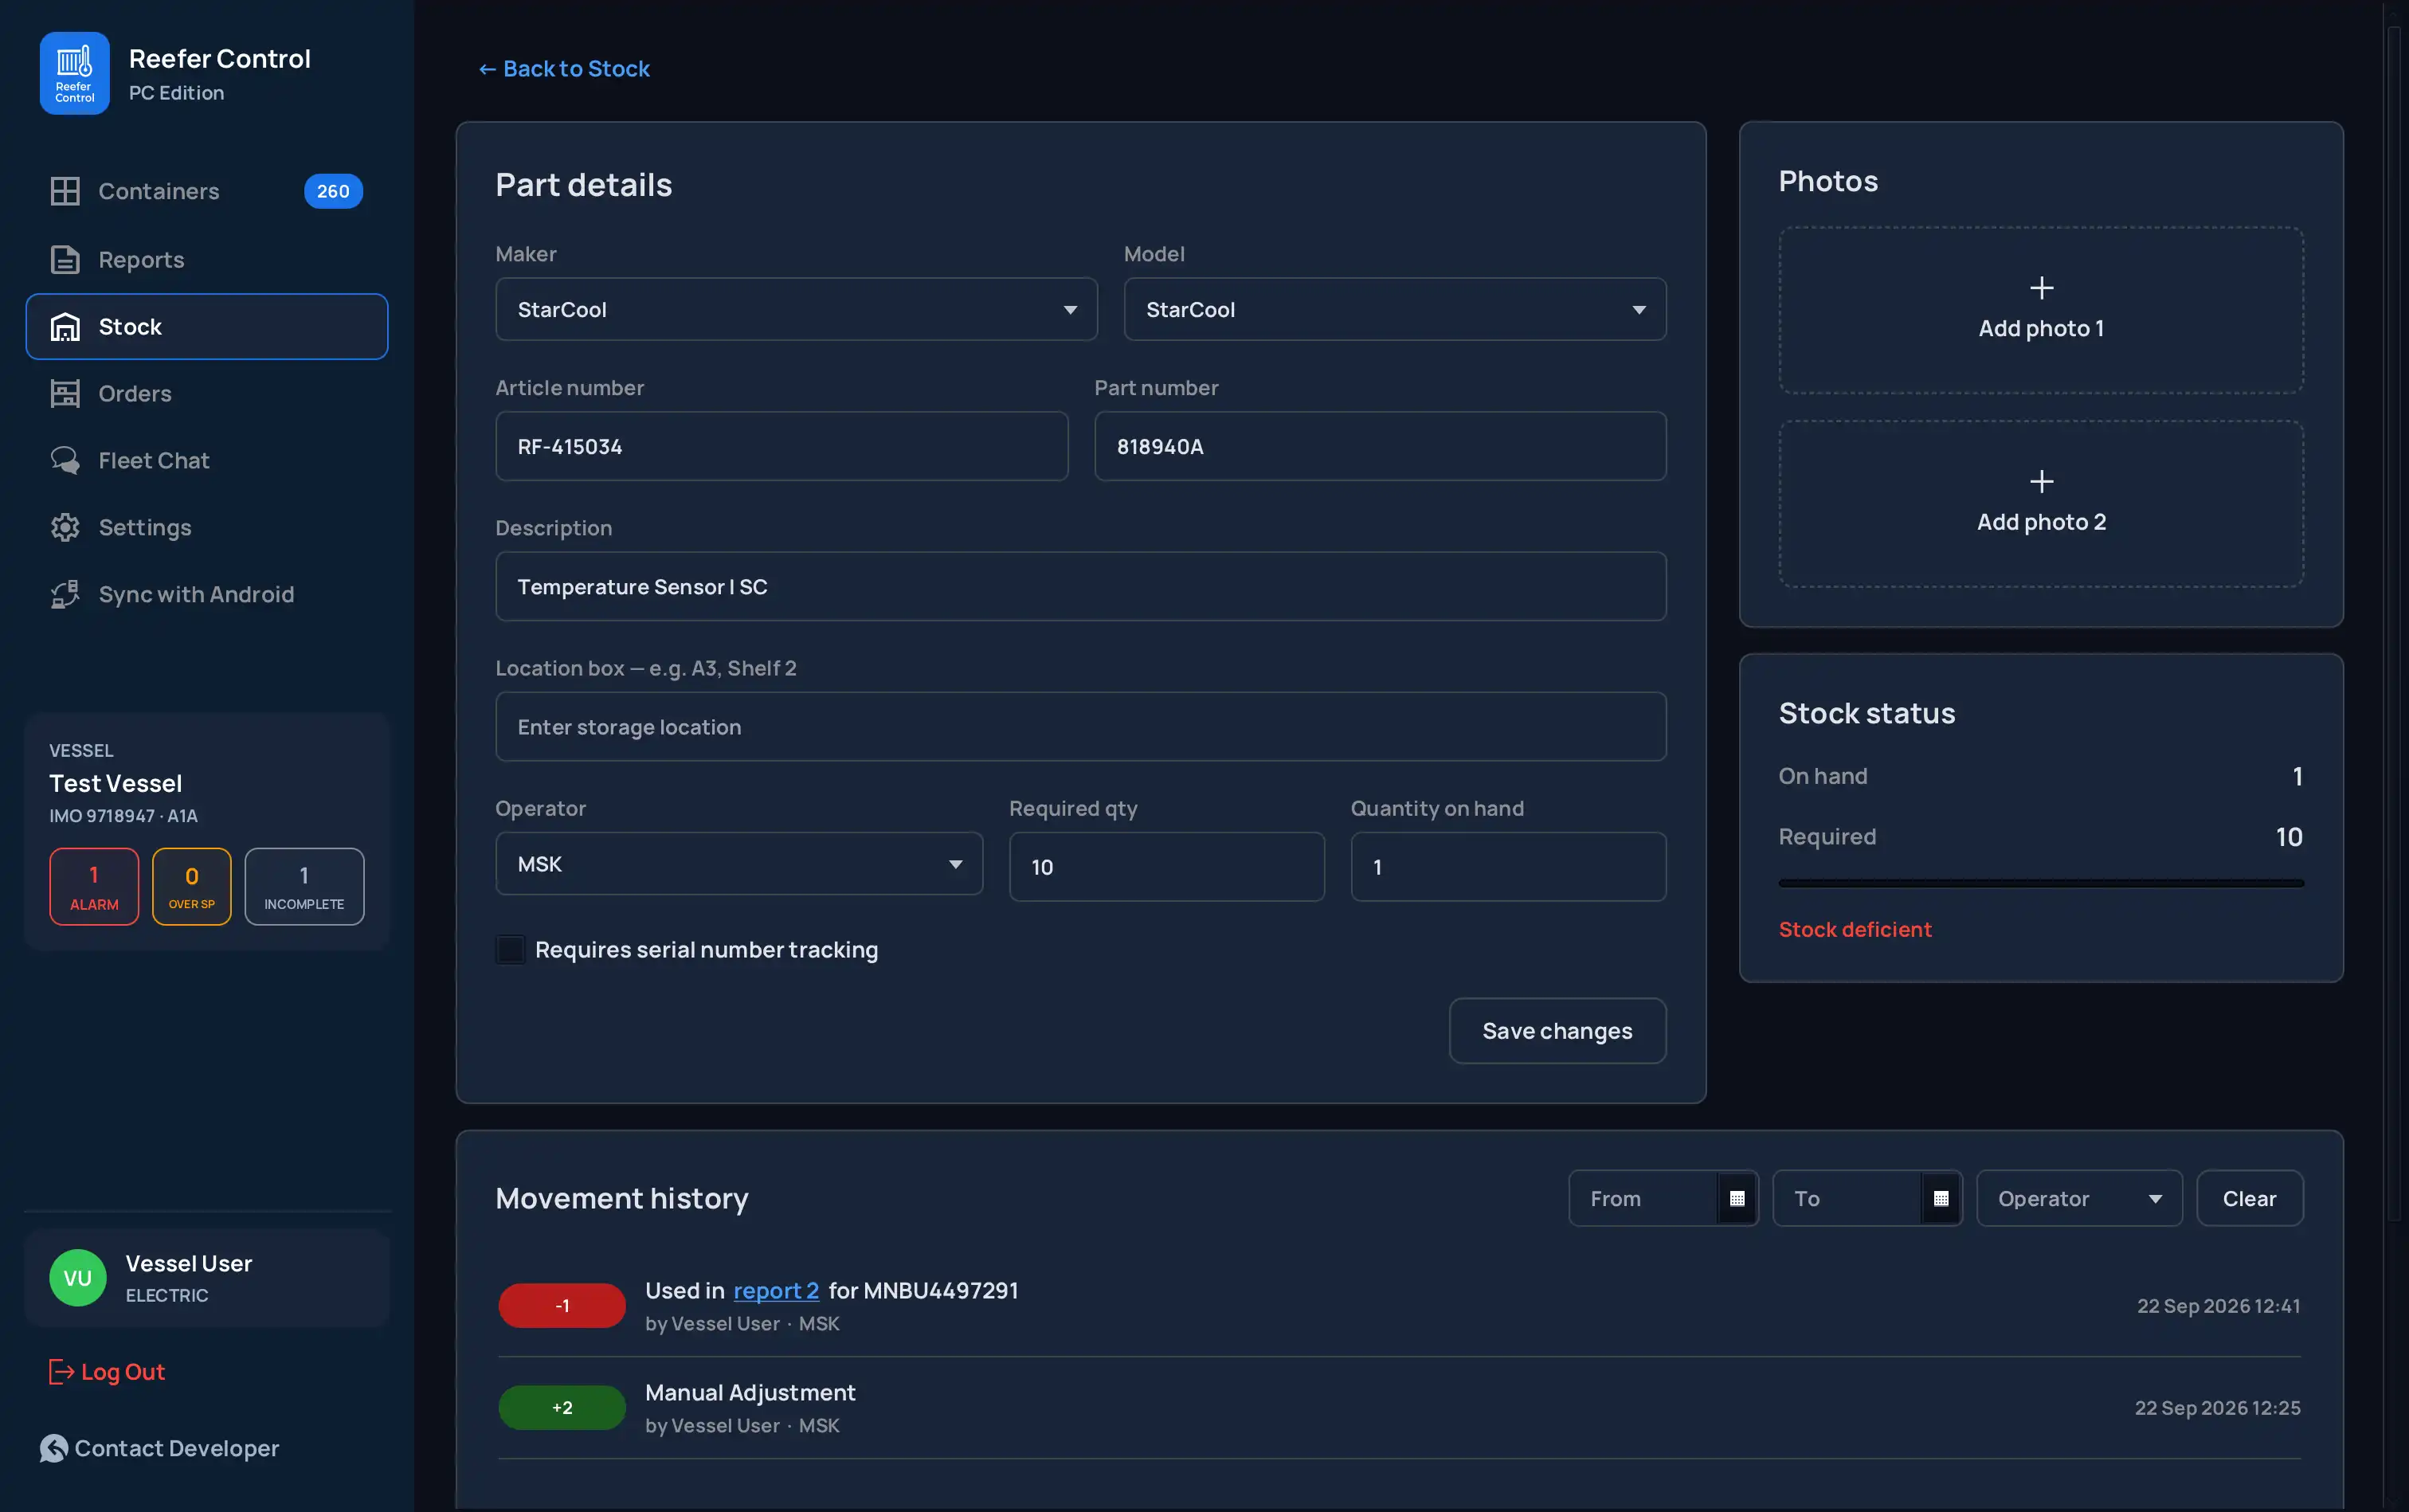Viewport: 2409px width, 1512px height.
Task: Open Reports in the sidebar
Action: point(207,260)
